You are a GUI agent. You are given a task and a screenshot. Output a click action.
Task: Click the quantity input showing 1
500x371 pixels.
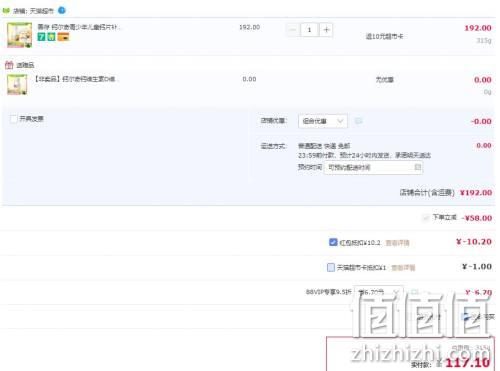click(309, 30)
